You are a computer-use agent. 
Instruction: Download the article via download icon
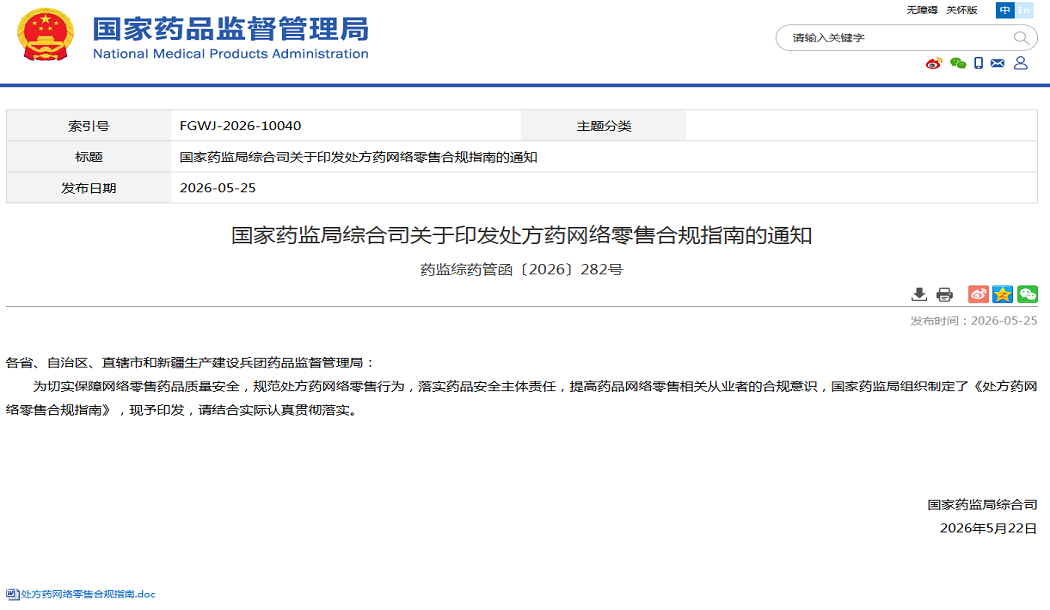coord(919,294)
